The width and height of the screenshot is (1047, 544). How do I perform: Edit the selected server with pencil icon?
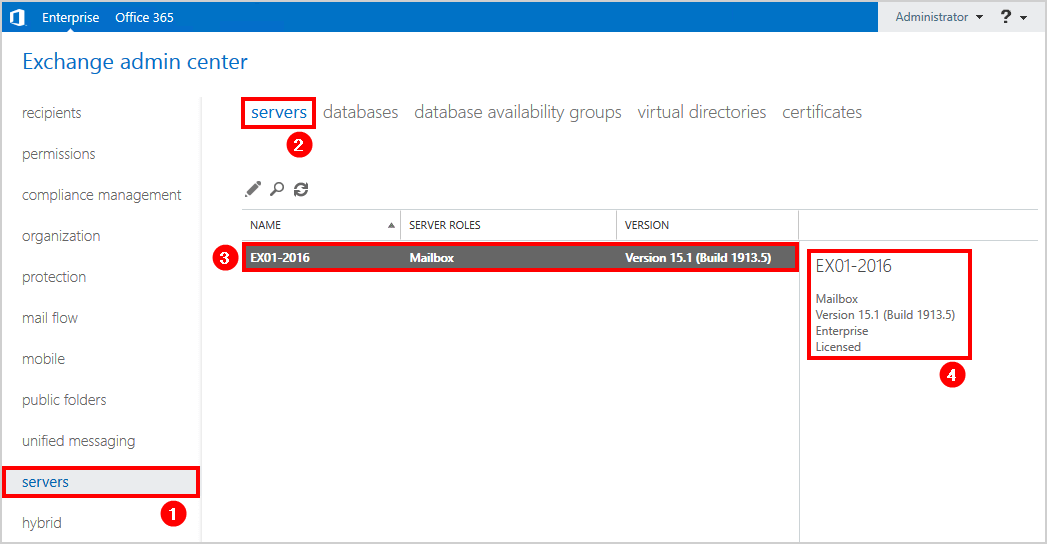pos(253,190)
